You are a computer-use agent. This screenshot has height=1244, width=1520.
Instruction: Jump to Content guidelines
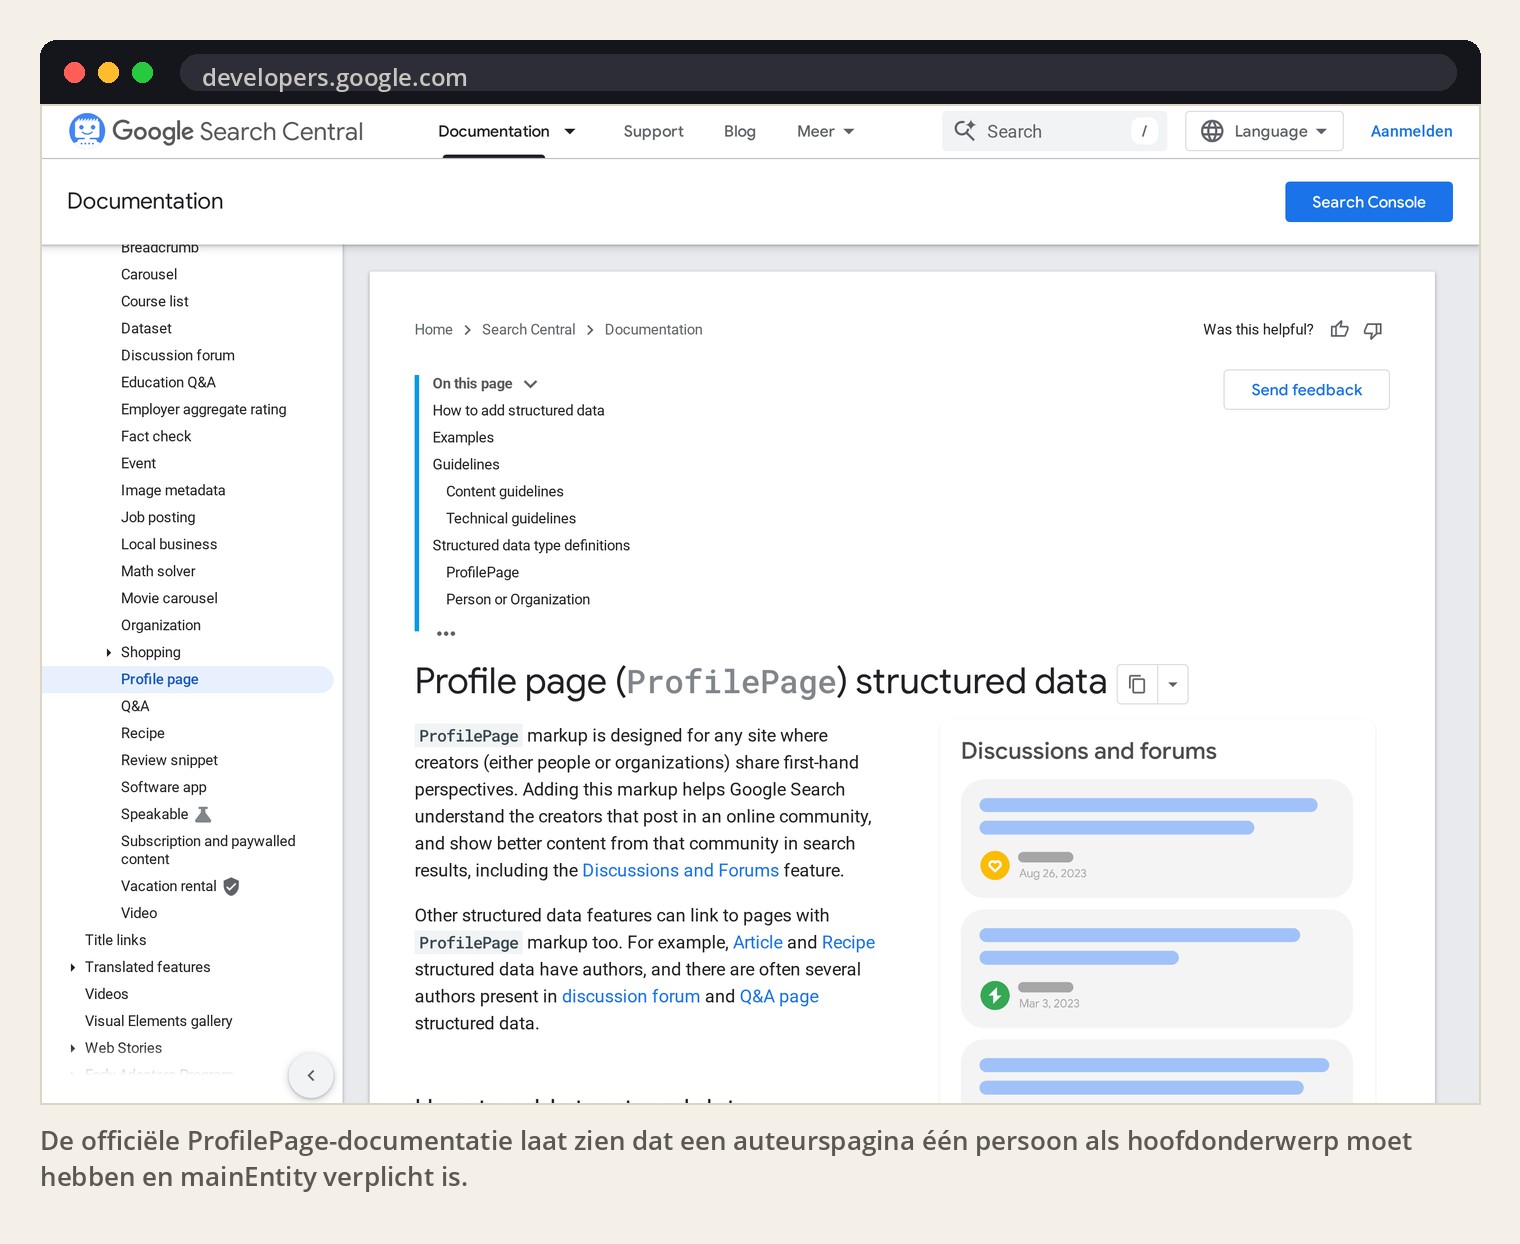click(x=505, y=491)
